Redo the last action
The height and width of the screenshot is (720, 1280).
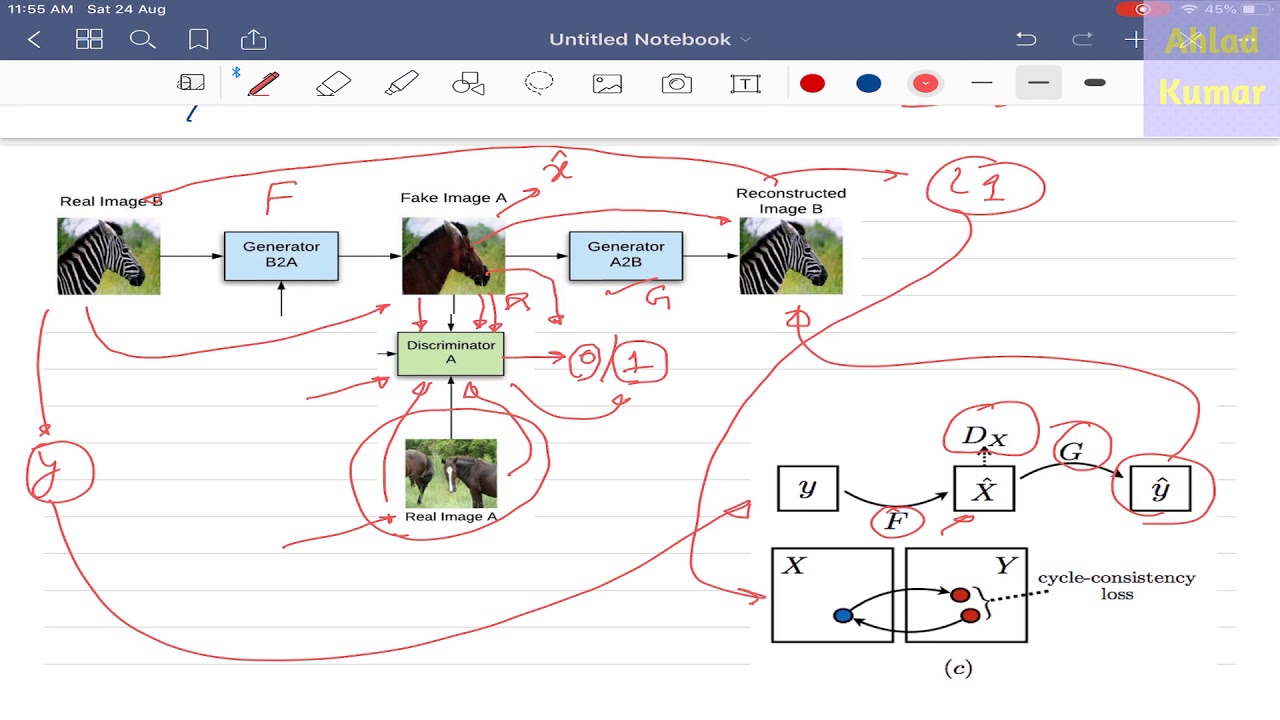click(x=1082, y=40)
